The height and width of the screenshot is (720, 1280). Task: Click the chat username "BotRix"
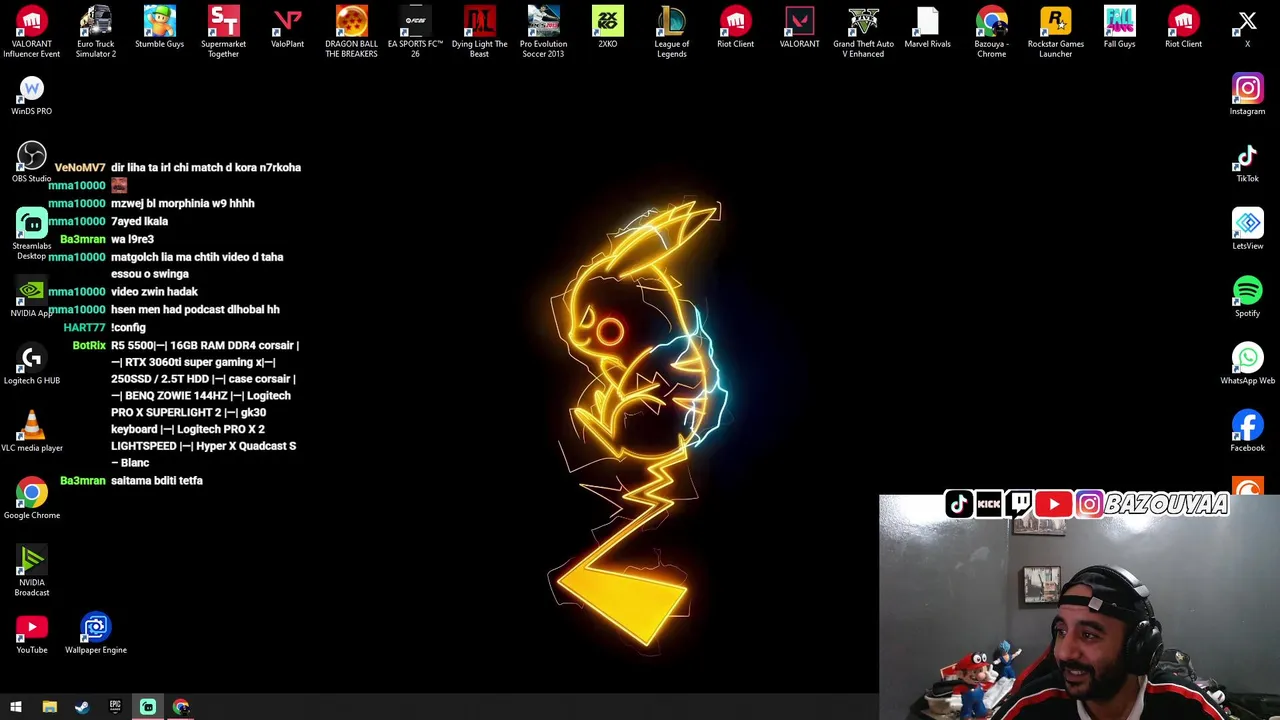pyautogui.click(x=89, y=345)
